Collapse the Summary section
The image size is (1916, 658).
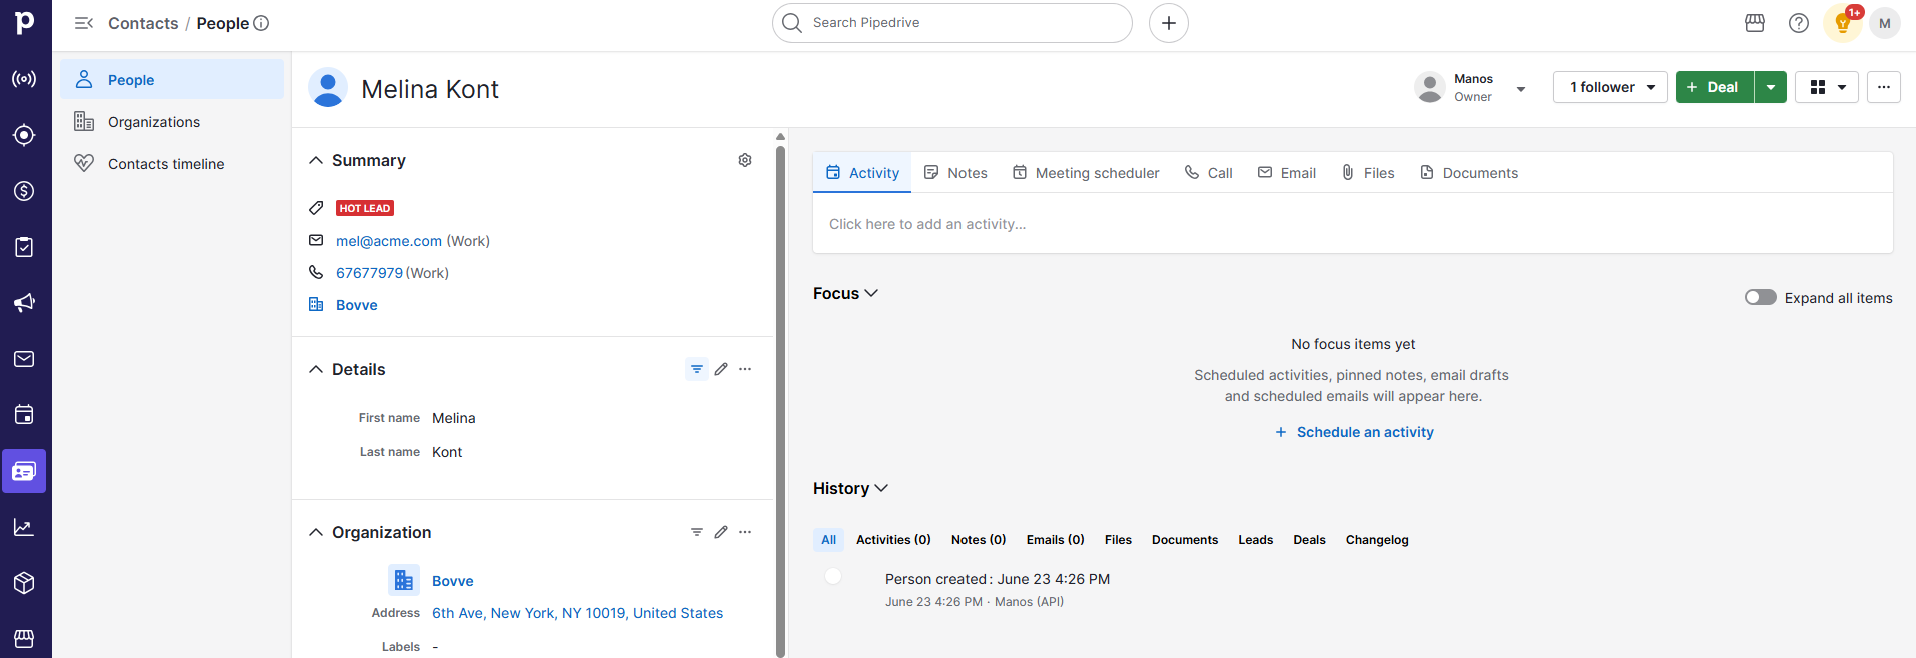point(316,160)
